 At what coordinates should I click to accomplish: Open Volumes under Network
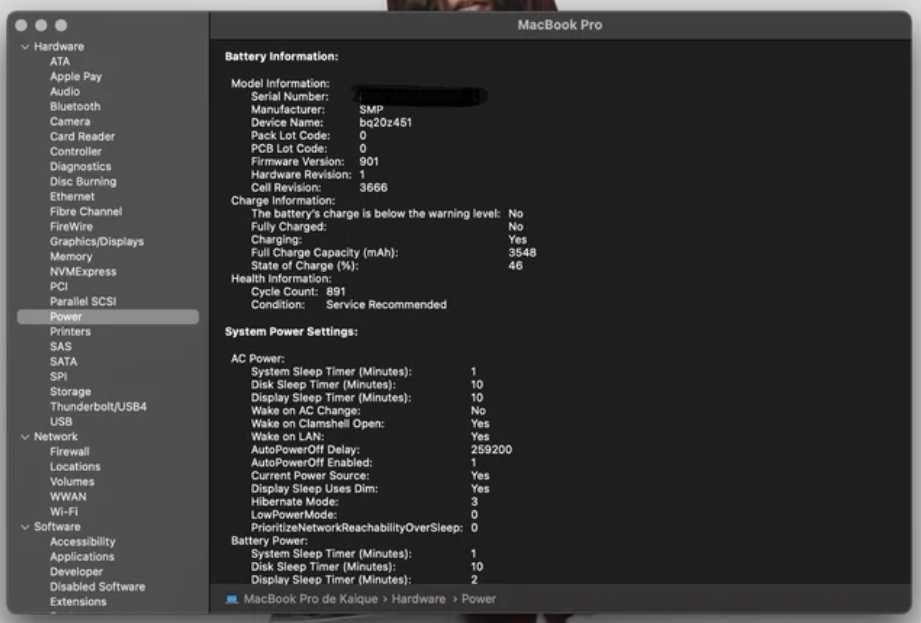tap(72, 482)
